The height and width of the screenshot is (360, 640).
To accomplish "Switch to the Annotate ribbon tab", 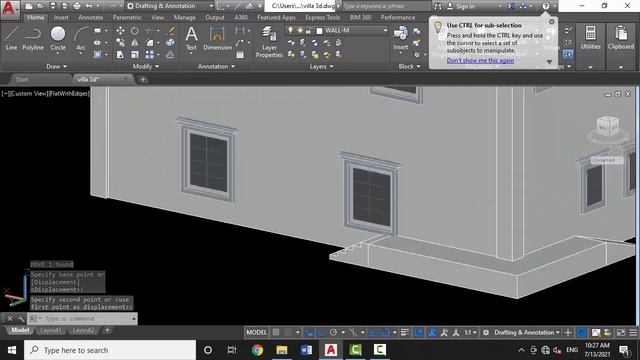I will pyautogui.click(x=91, y=18).
